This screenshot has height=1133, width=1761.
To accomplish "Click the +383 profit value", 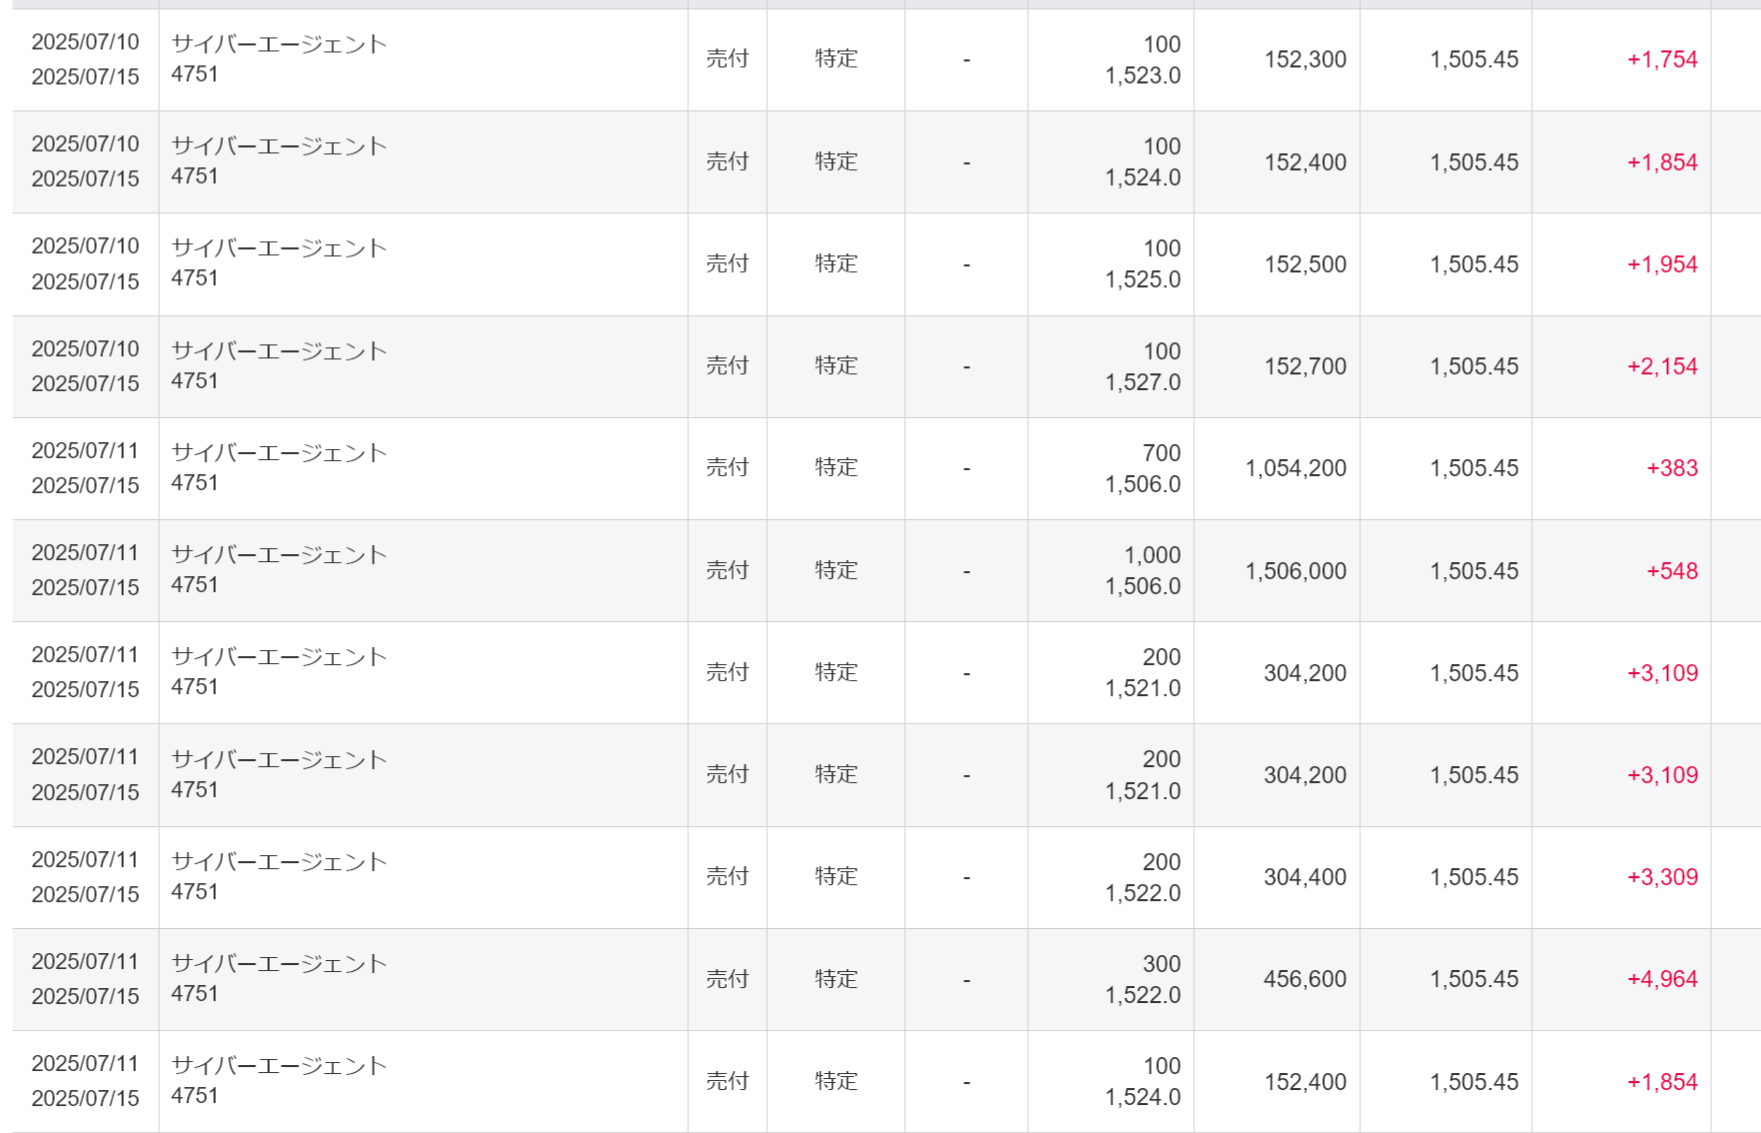I will (1672, 468).
